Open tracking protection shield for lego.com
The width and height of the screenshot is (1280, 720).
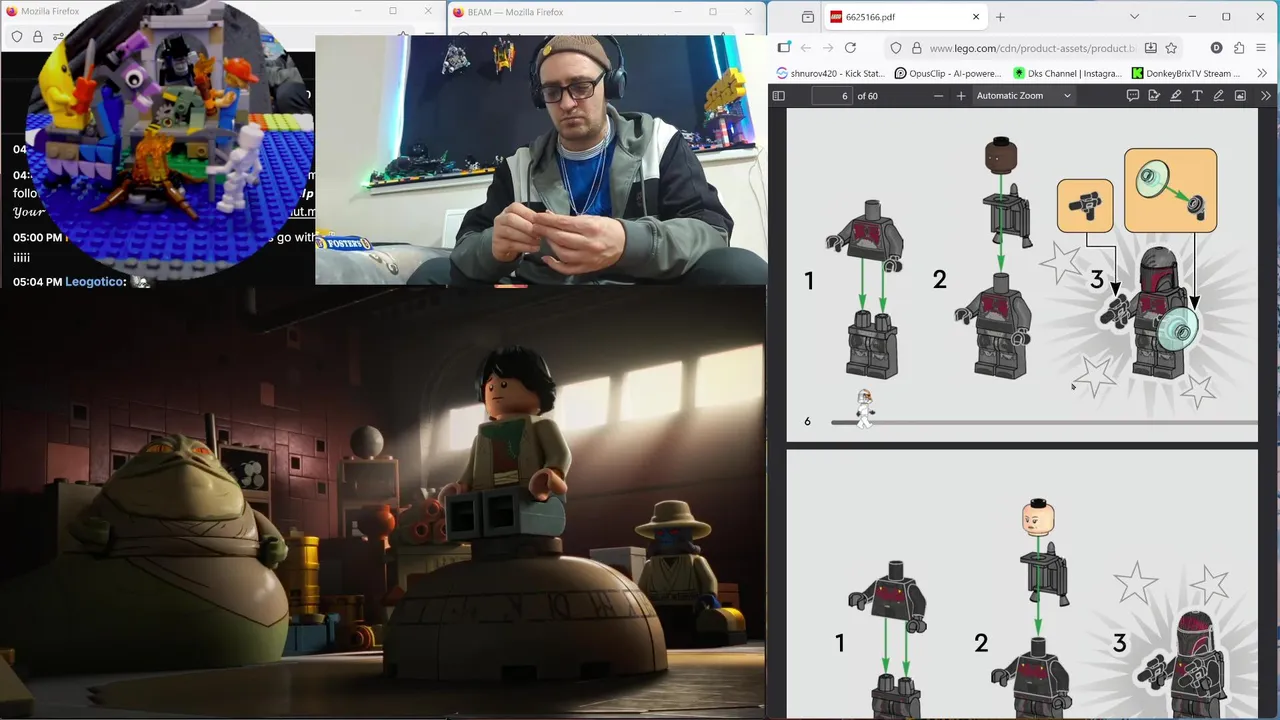click(x=896, y=48)
